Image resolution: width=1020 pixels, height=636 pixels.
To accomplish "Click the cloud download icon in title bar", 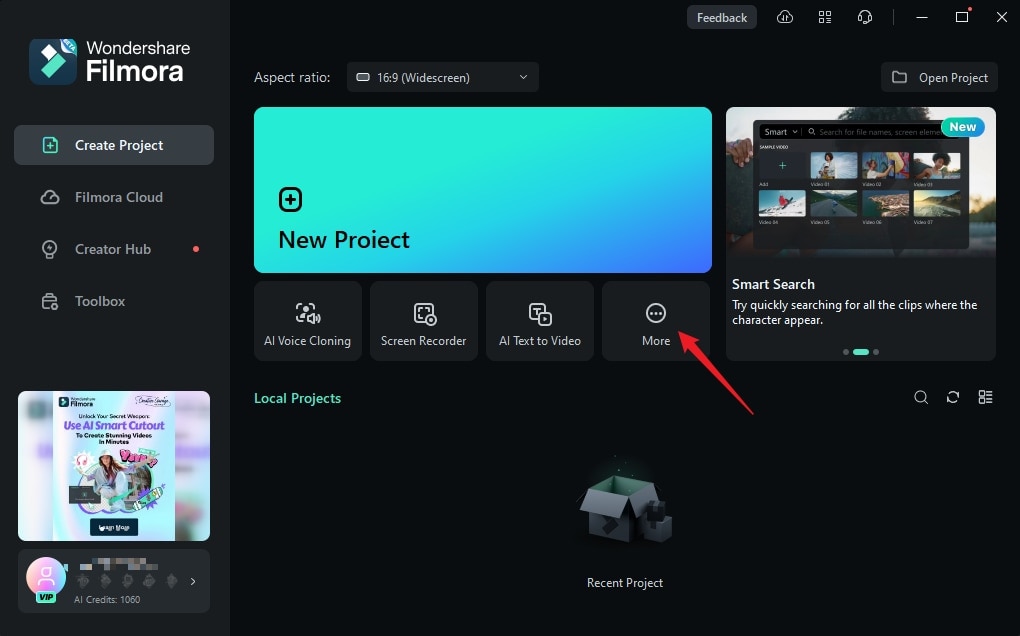I will click(x=785, y=17).
